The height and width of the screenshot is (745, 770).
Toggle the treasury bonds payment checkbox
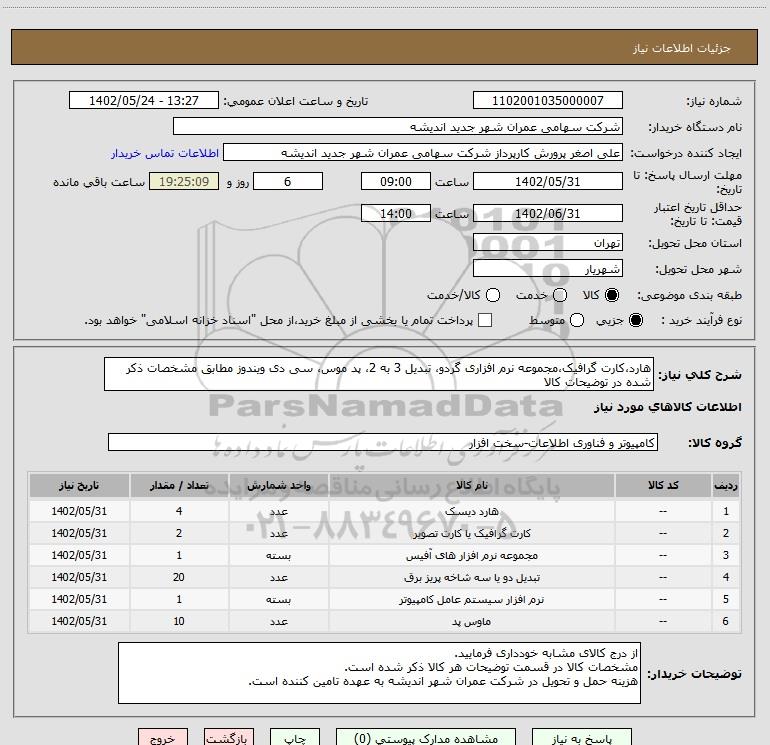click(485, 320)
